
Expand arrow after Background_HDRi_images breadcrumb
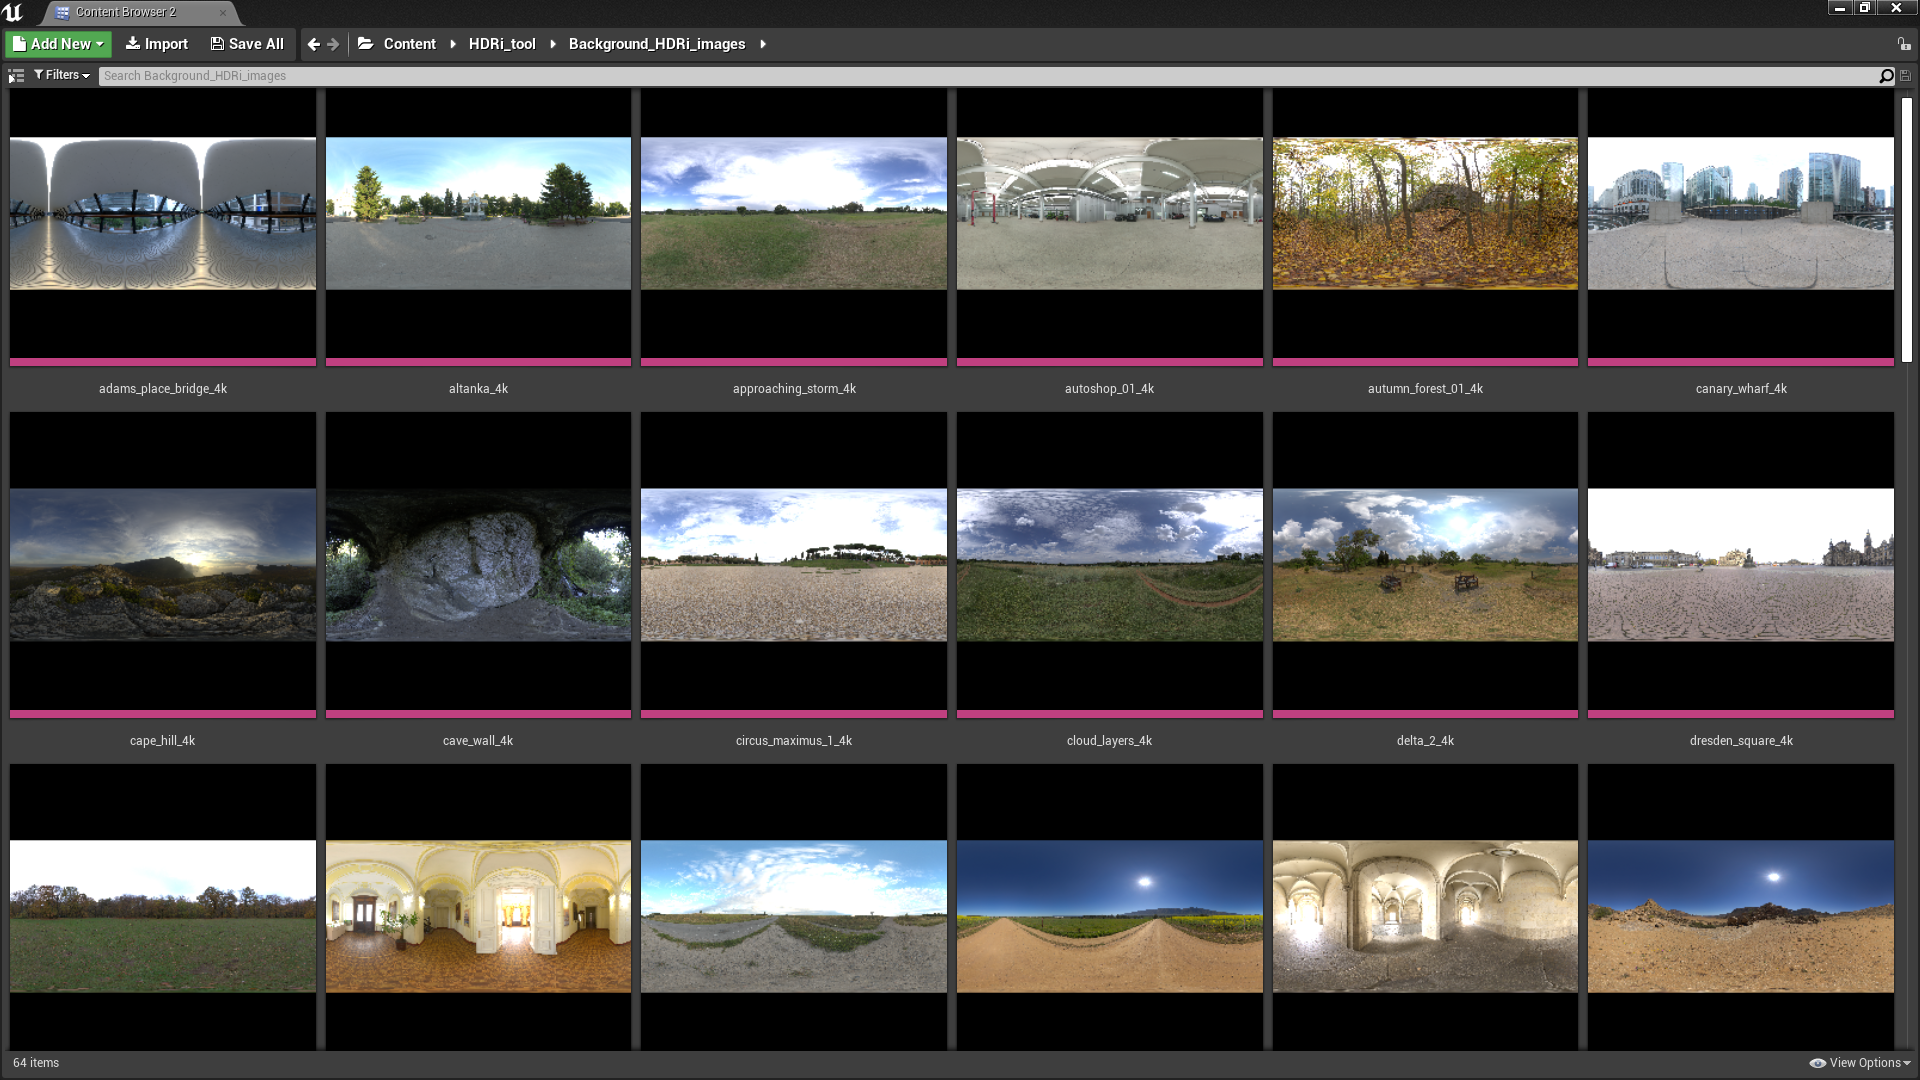(763, 44)
